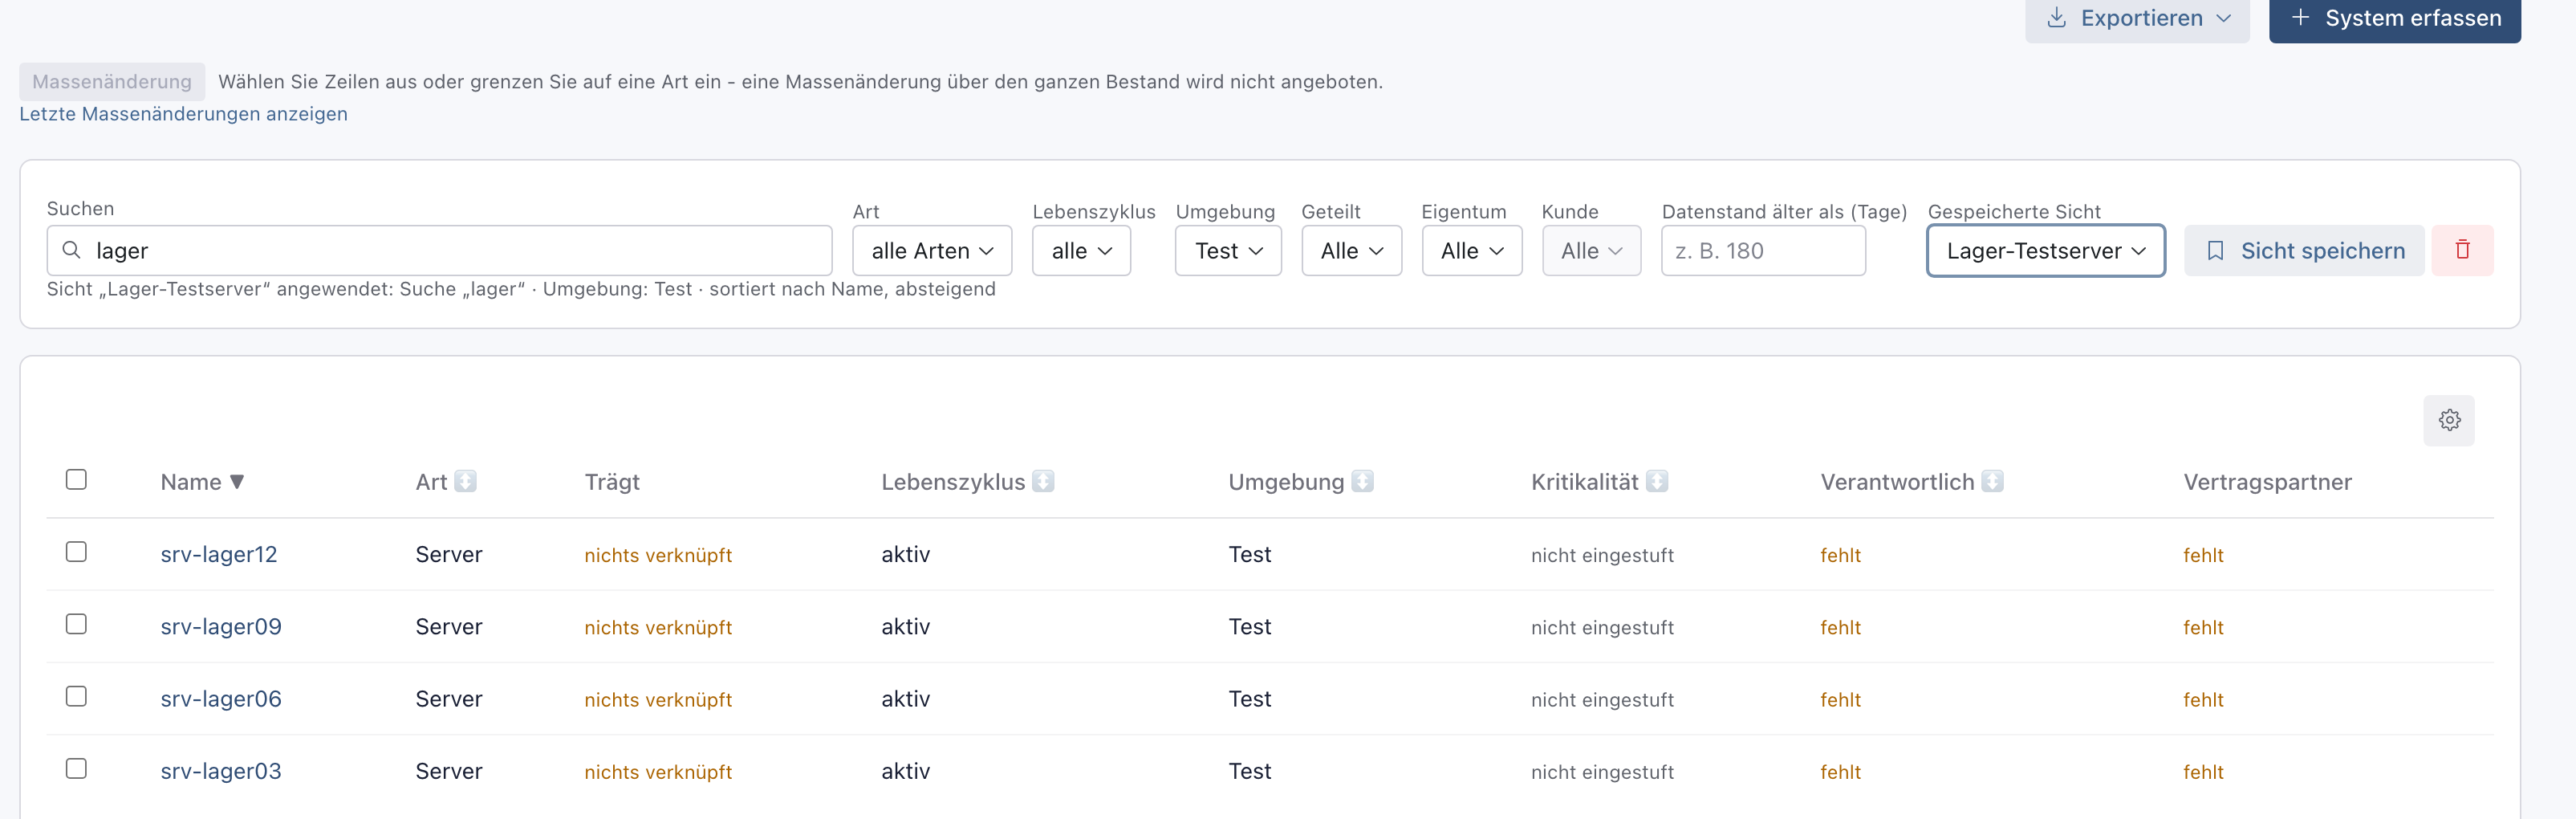Expand the Lebenszyklus filter dropdown
Image resolution: width=2576 pixels, height=819 pixels.
(1081, 250)
